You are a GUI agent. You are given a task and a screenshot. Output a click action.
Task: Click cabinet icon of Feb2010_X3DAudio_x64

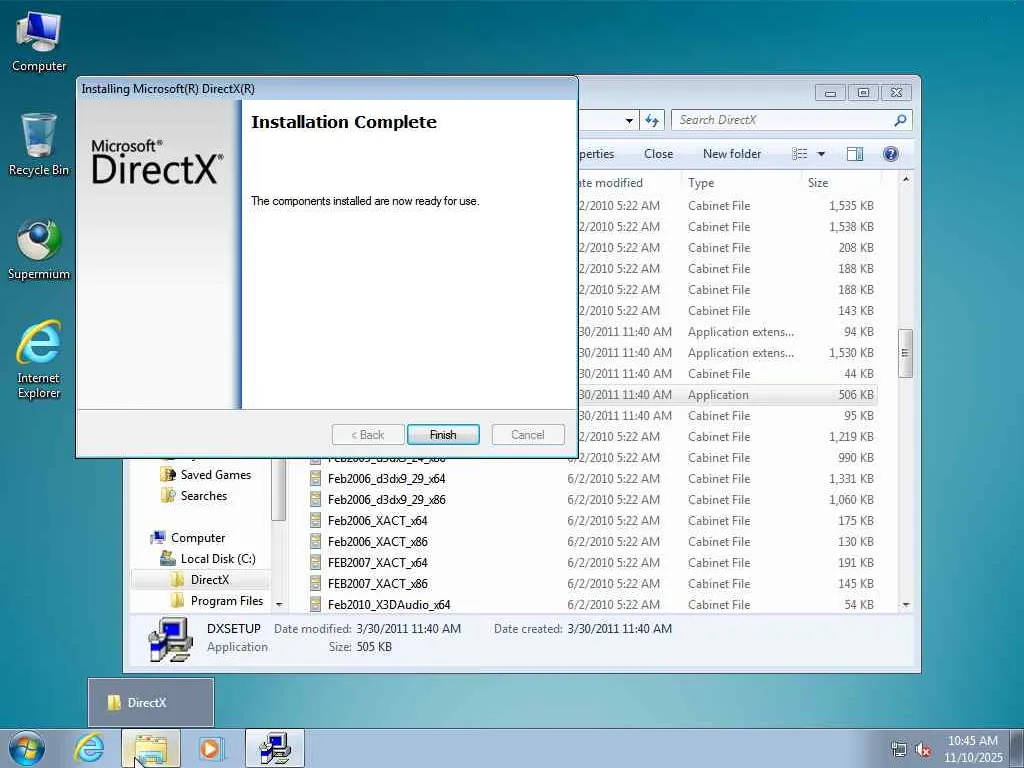click(x=315, y=604)
